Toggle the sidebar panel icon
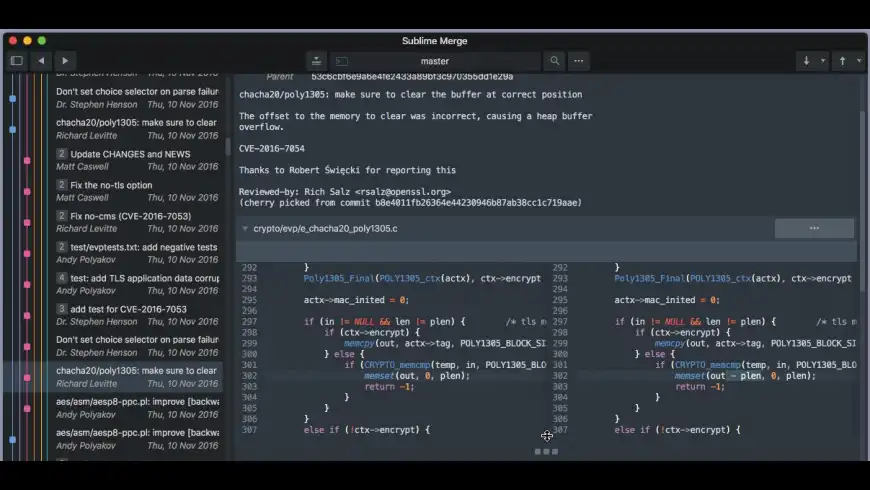This screenshot has width=870, height=490. [16, 61]
